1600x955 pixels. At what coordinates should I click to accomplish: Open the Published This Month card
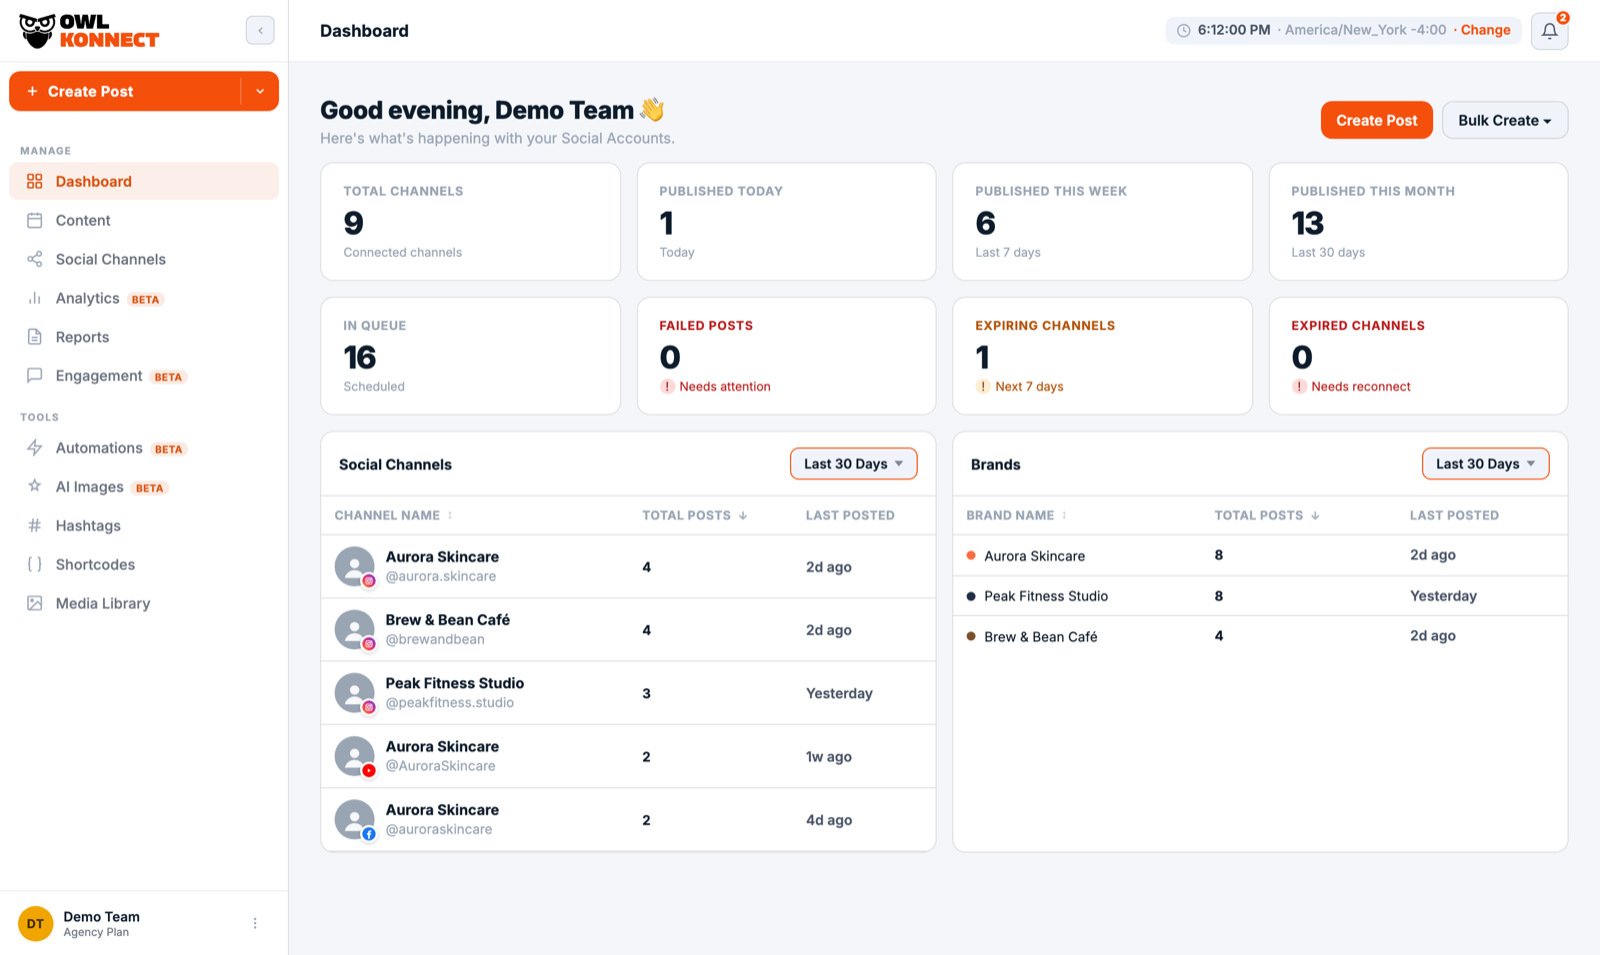click(x=1418, y=222)
